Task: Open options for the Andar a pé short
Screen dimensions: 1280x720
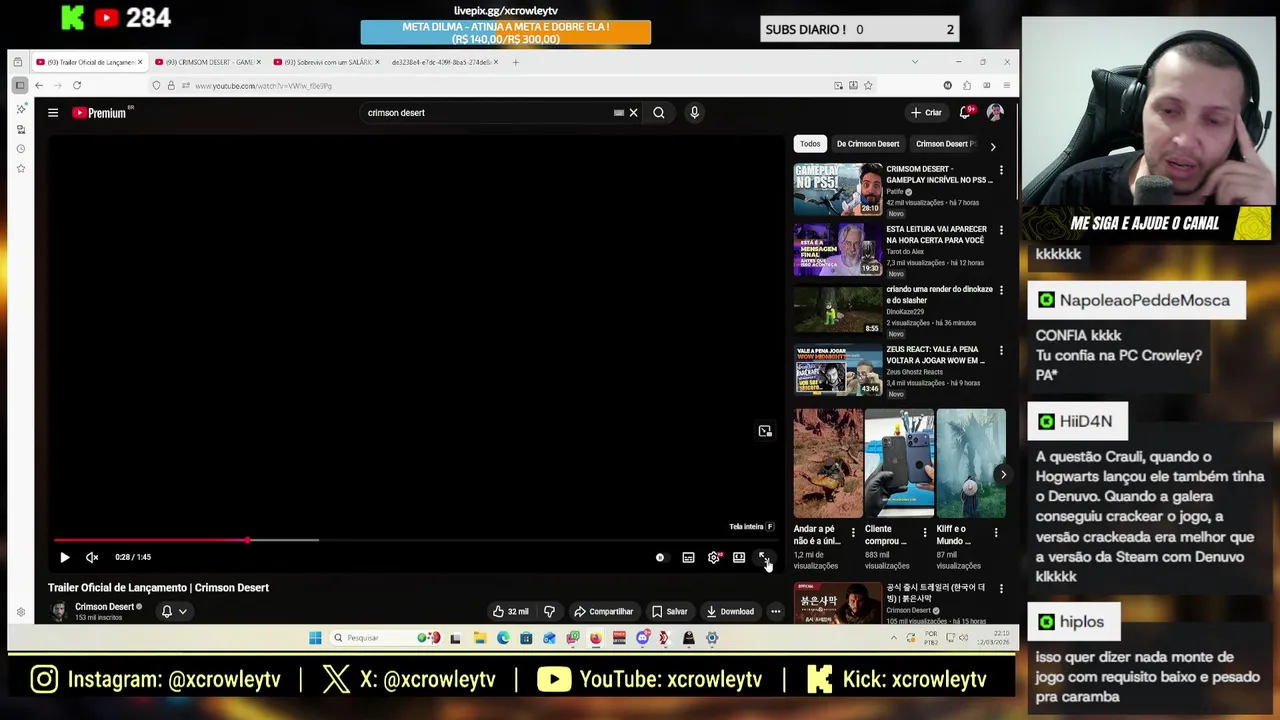Action: 853,533
